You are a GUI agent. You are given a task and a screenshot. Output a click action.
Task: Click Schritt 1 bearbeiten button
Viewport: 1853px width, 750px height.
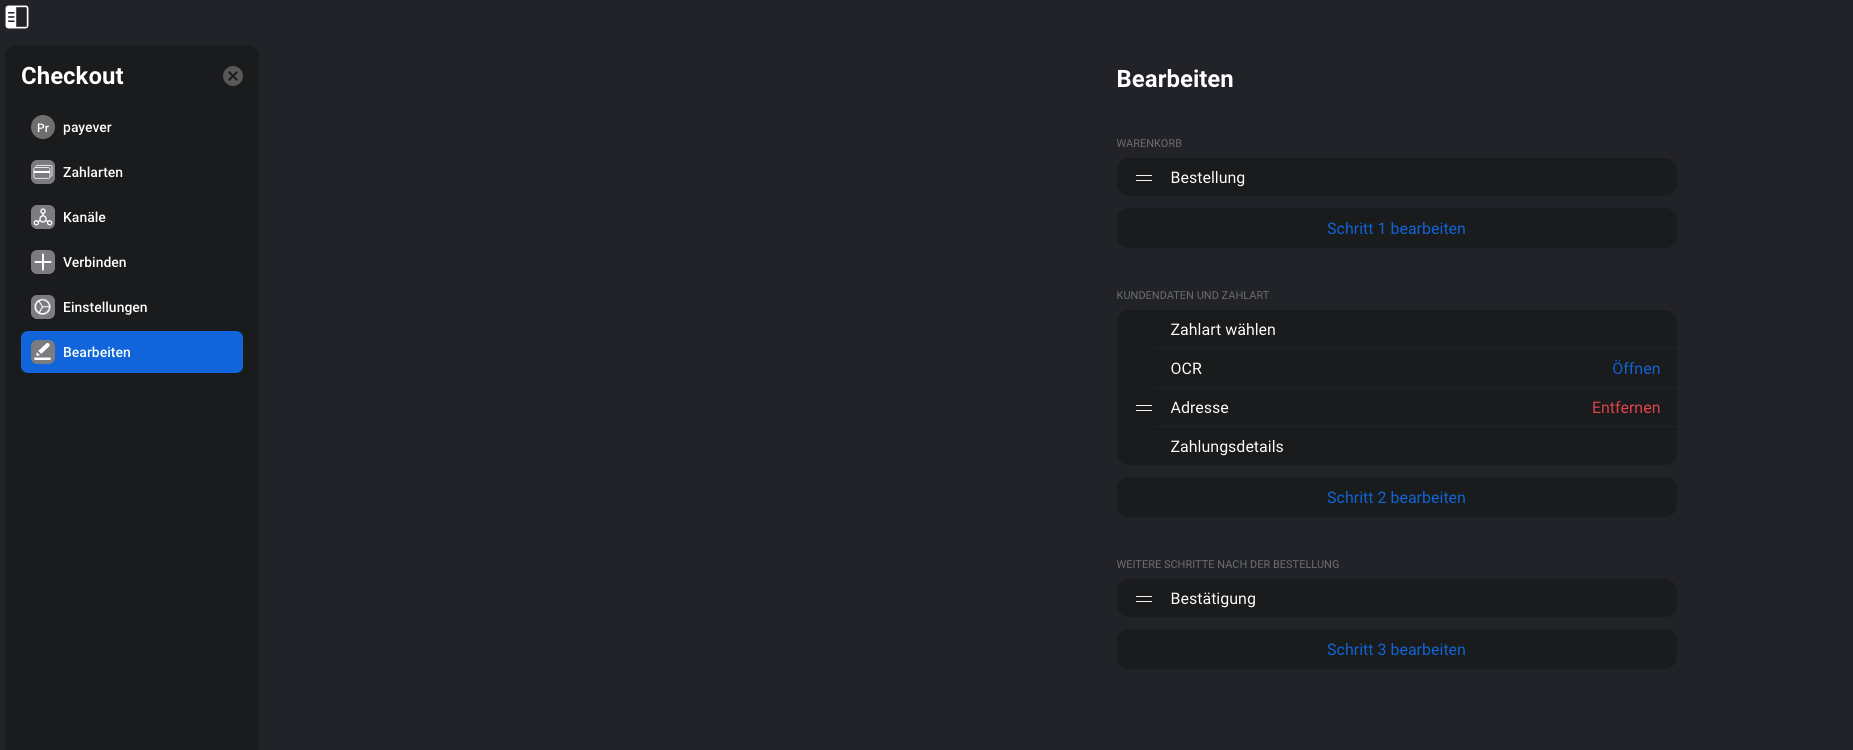tap(1396, 228)
